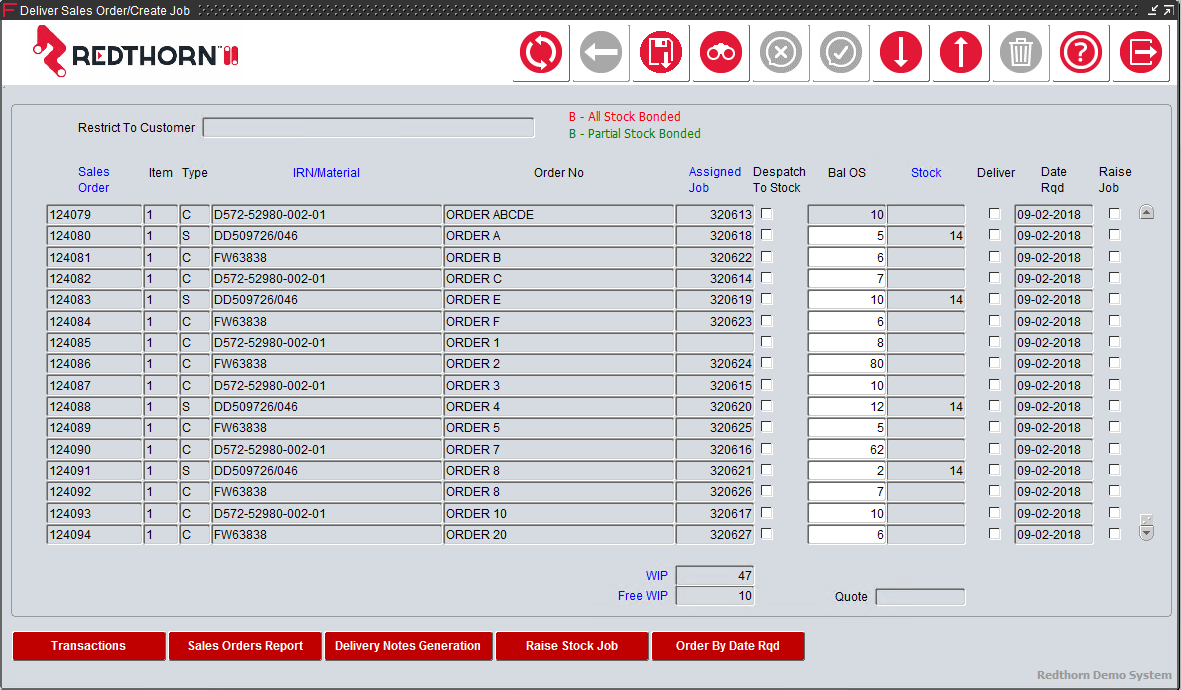This screenshot has height=690, width=1181.
Task: Click the grid scrollbar up arrow
Action: coord(1146,212)
